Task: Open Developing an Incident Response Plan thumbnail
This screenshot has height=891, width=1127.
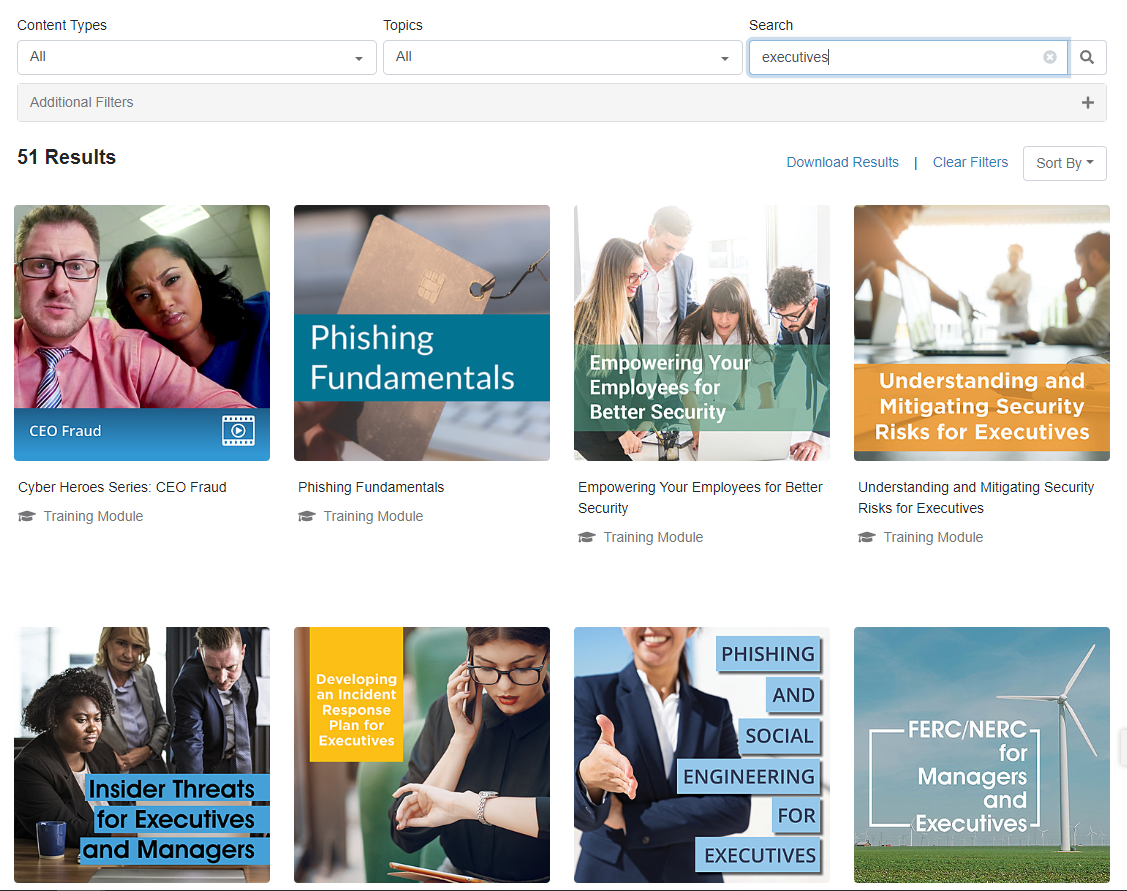Action: tap(421, 754)
